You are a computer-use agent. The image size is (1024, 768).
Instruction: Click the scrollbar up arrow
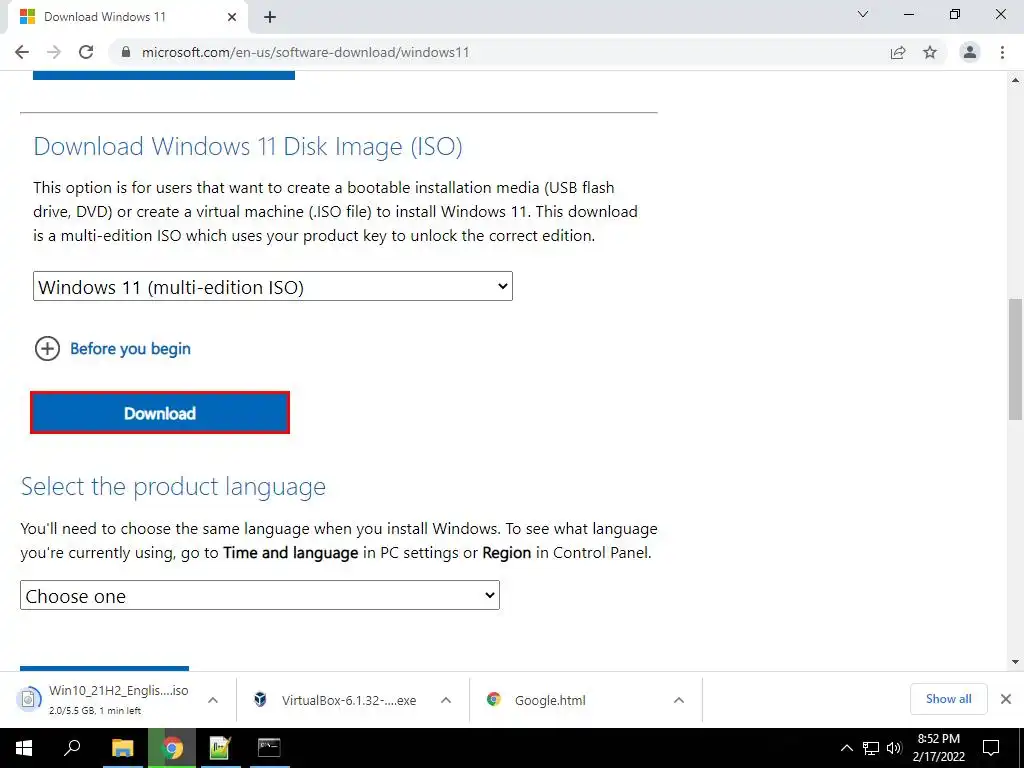coord(1015,80)
